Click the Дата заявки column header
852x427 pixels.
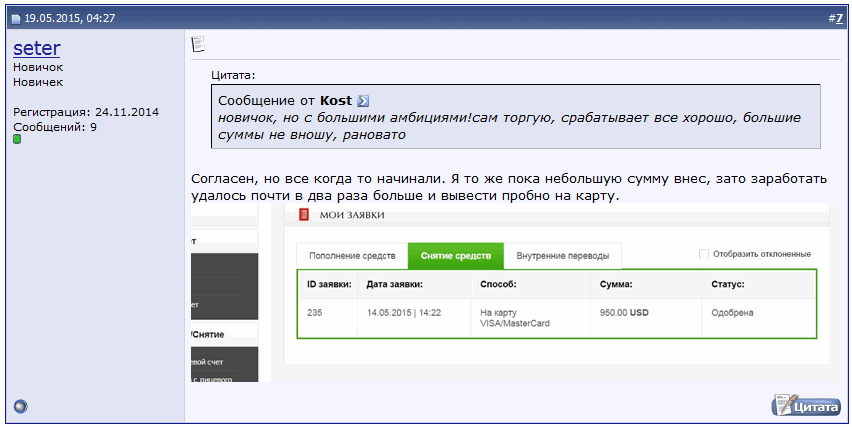(394, 284)
